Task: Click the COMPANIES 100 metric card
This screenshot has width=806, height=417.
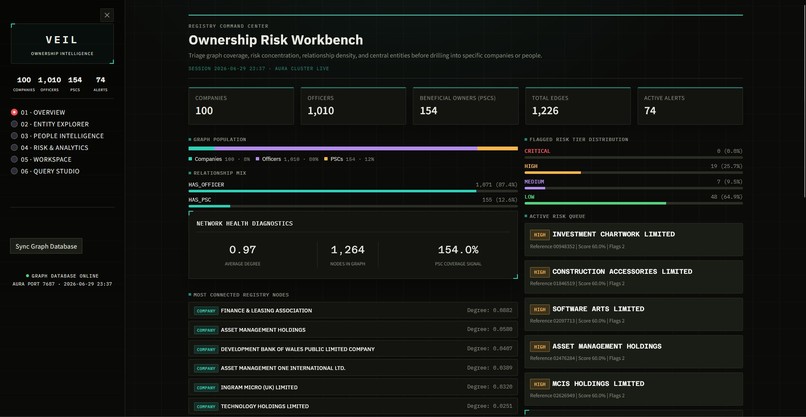Action: coord(241,106)
